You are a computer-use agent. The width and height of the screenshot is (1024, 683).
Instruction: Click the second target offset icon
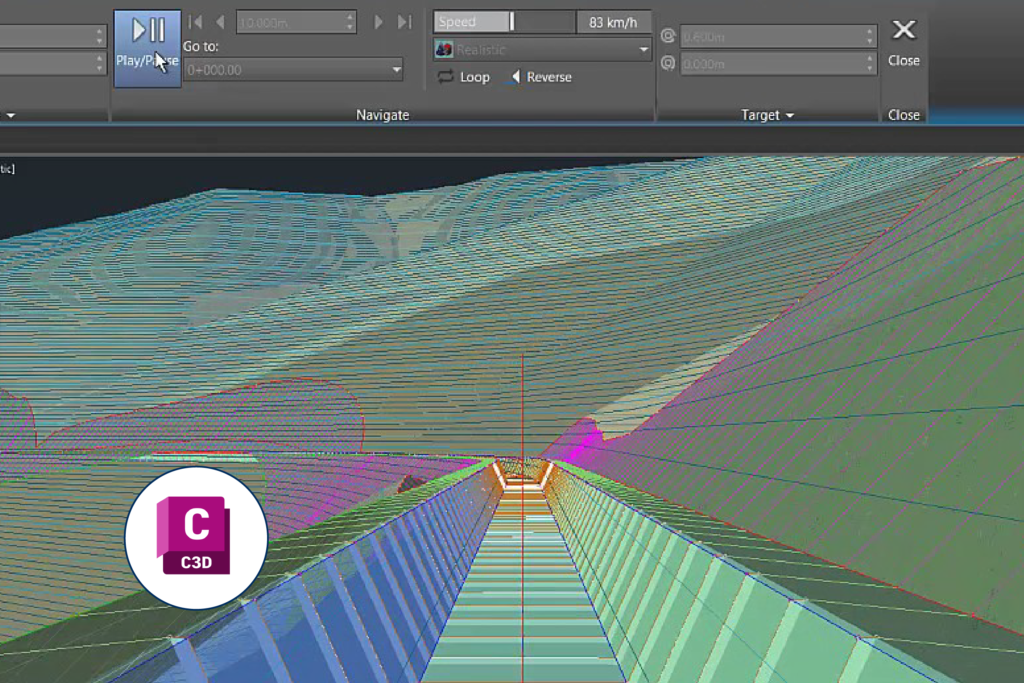(668, 63)
